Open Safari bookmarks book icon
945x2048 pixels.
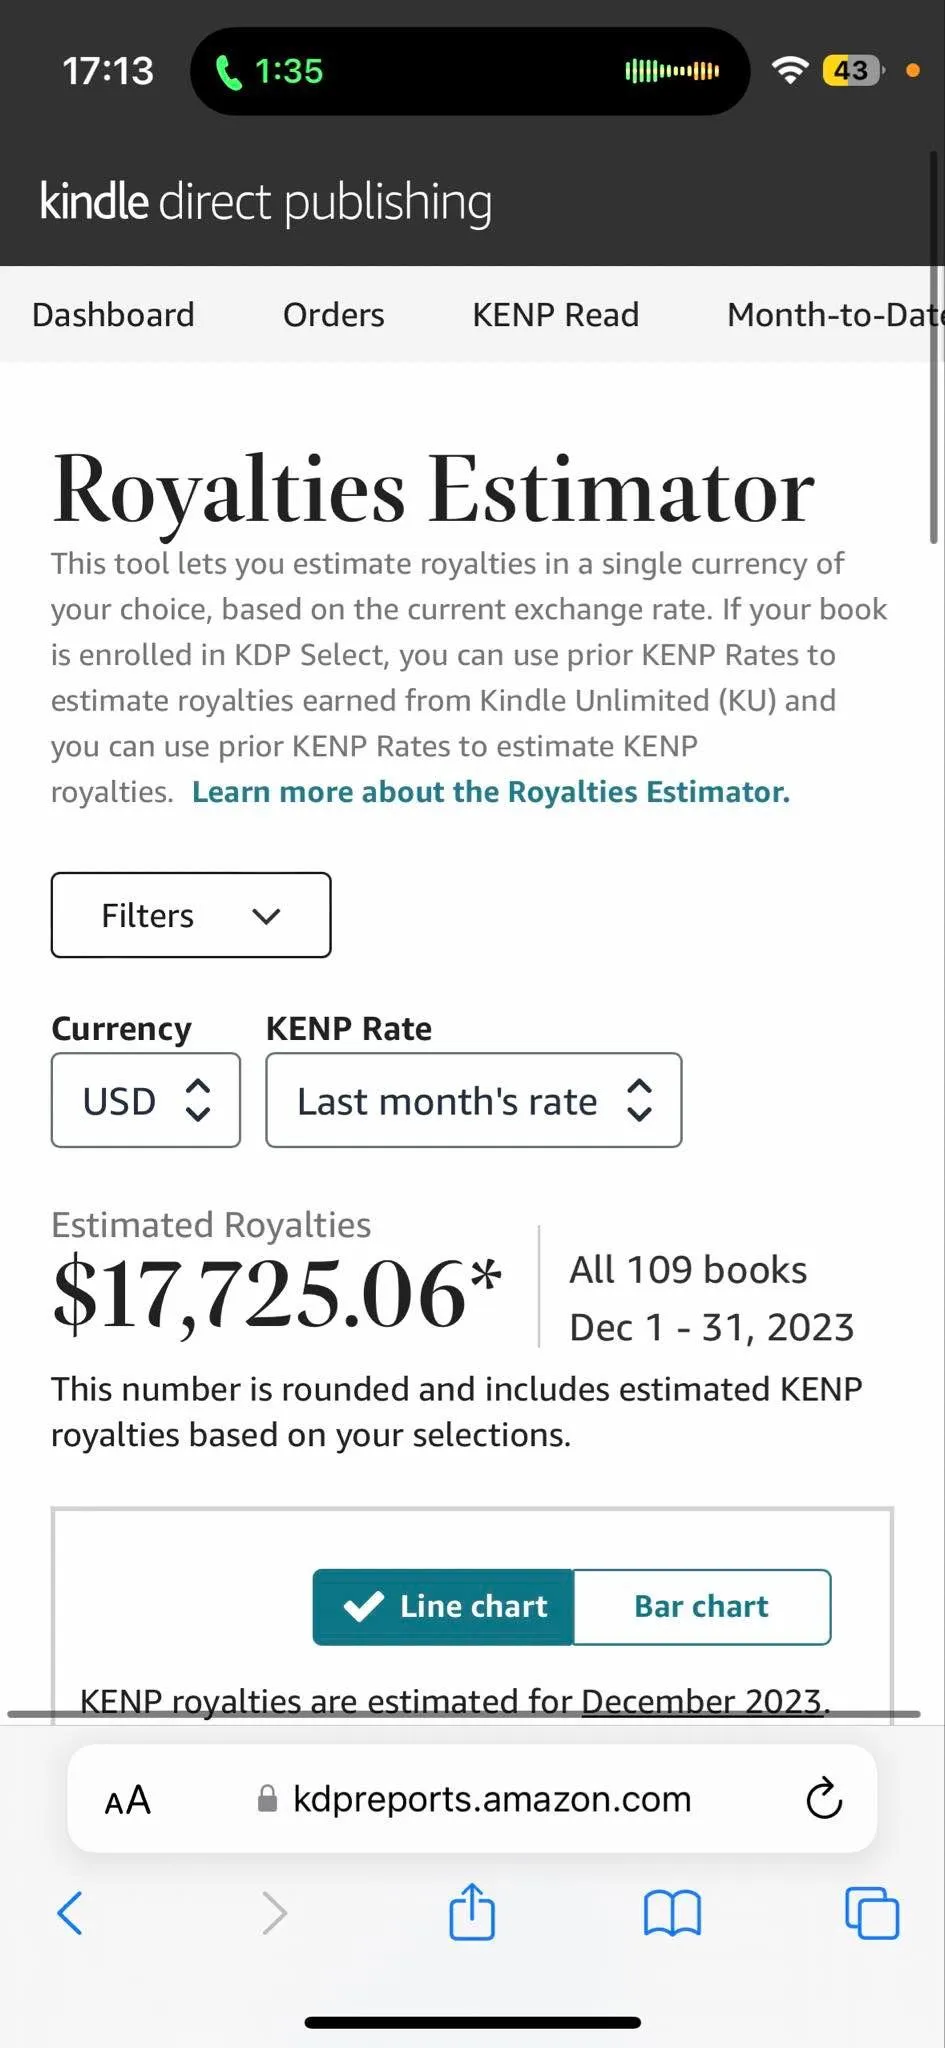[672, 1913]
